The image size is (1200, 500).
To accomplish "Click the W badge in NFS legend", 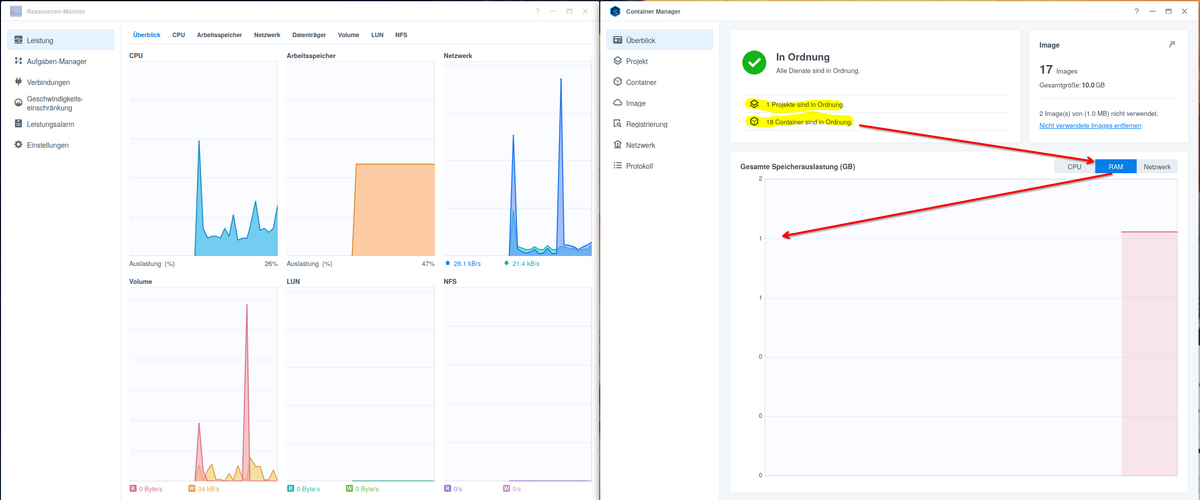I will tap(507, 489).
